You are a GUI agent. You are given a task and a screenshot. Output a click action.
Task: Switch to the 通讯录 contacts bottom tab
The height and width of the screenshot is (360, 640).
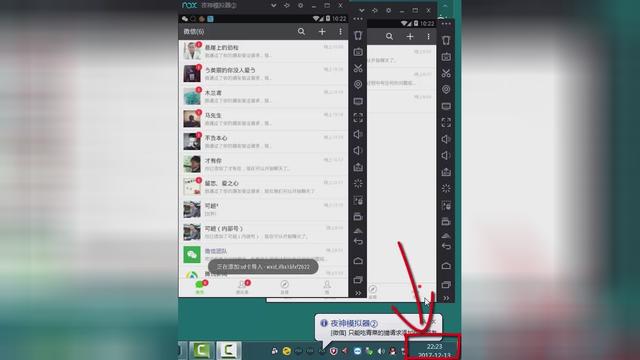(x=242, y=287)
